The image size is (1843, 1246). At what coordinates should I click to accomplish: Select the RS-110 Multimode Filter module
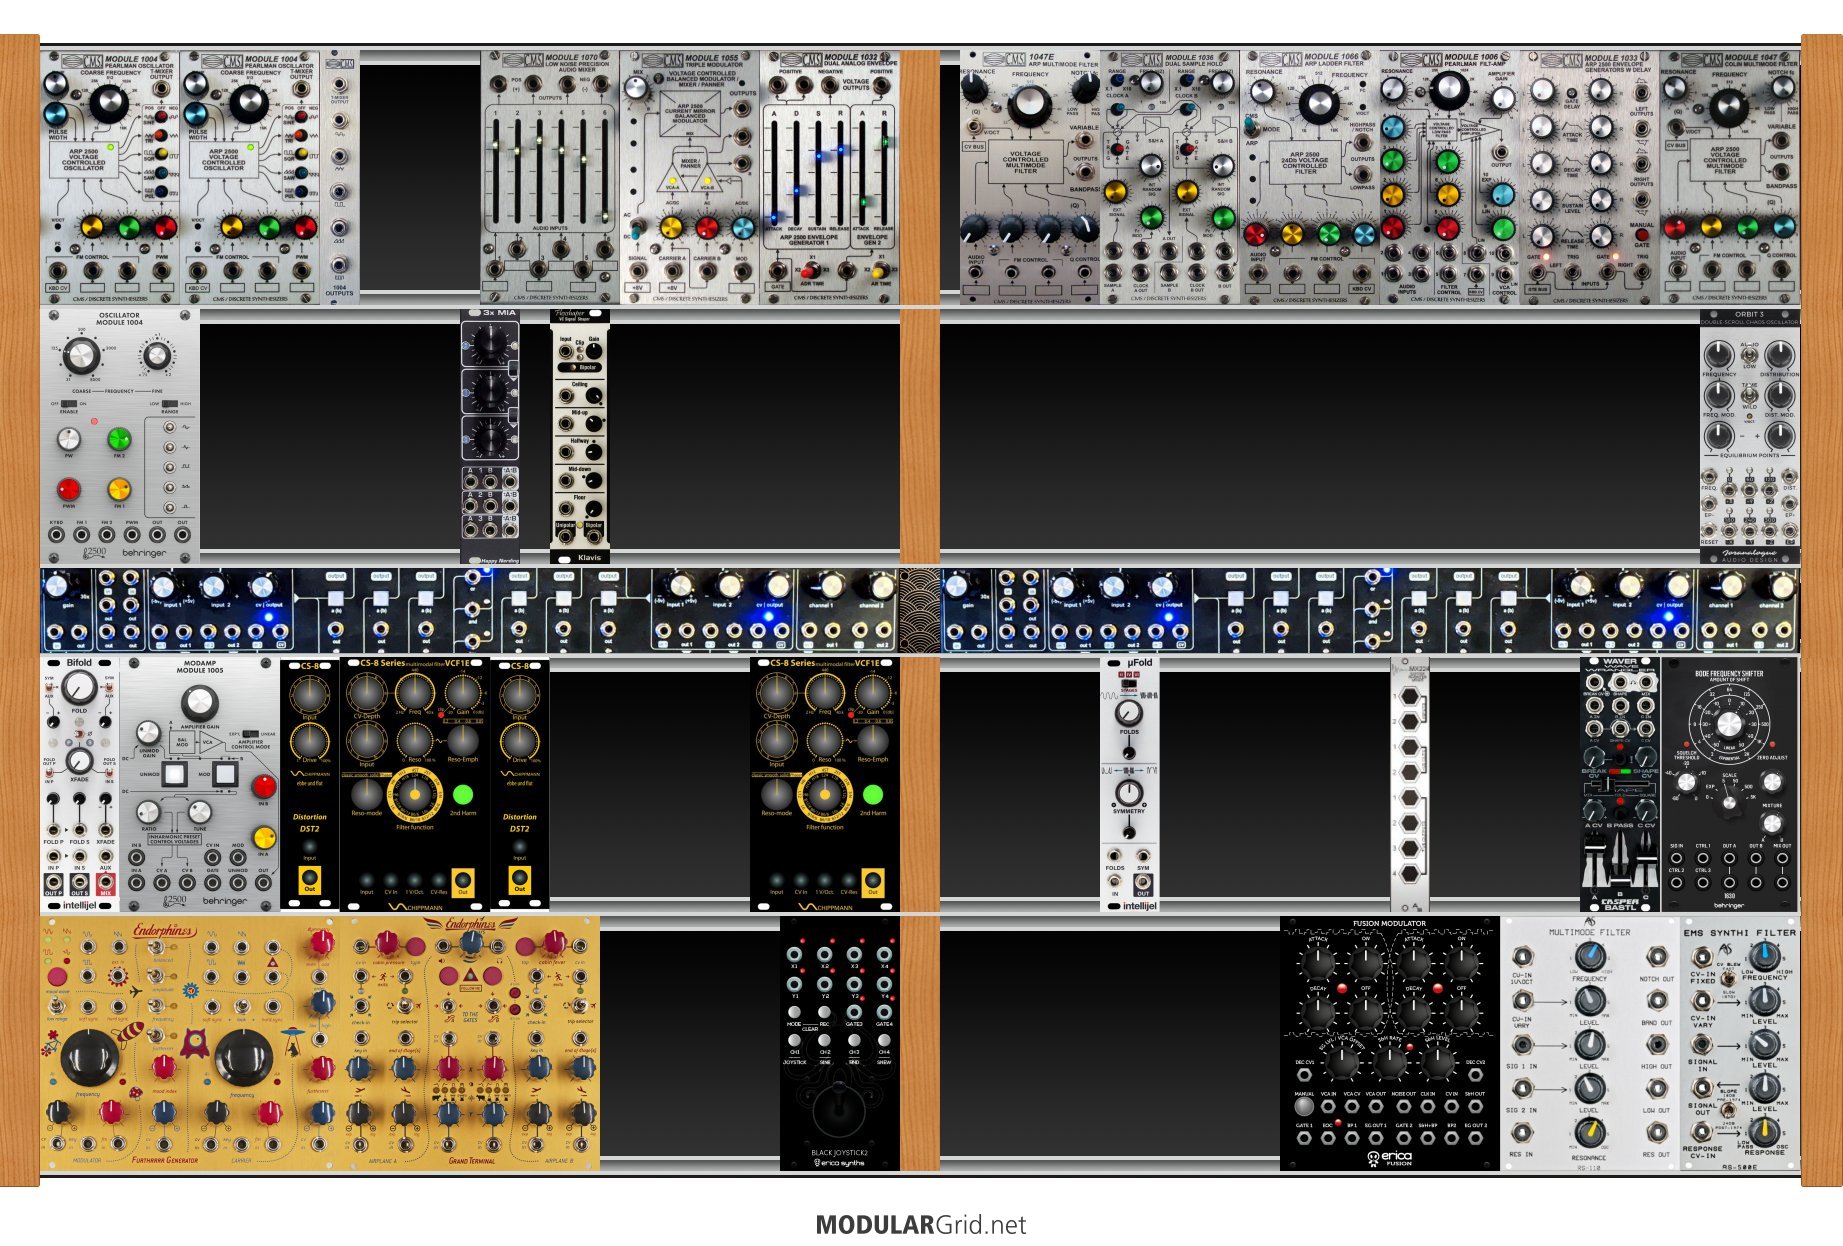point(1590,1043)
